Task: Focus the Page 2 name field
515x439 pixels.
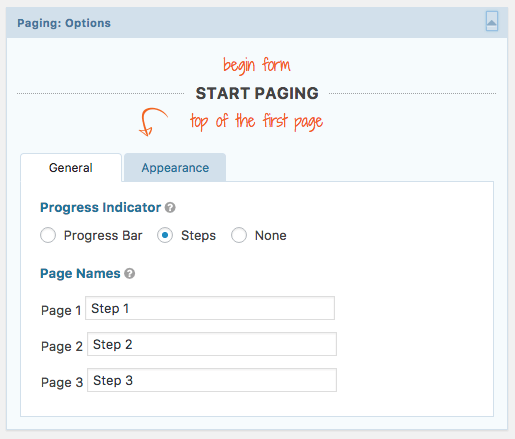Action: click(x=212, y=344)
